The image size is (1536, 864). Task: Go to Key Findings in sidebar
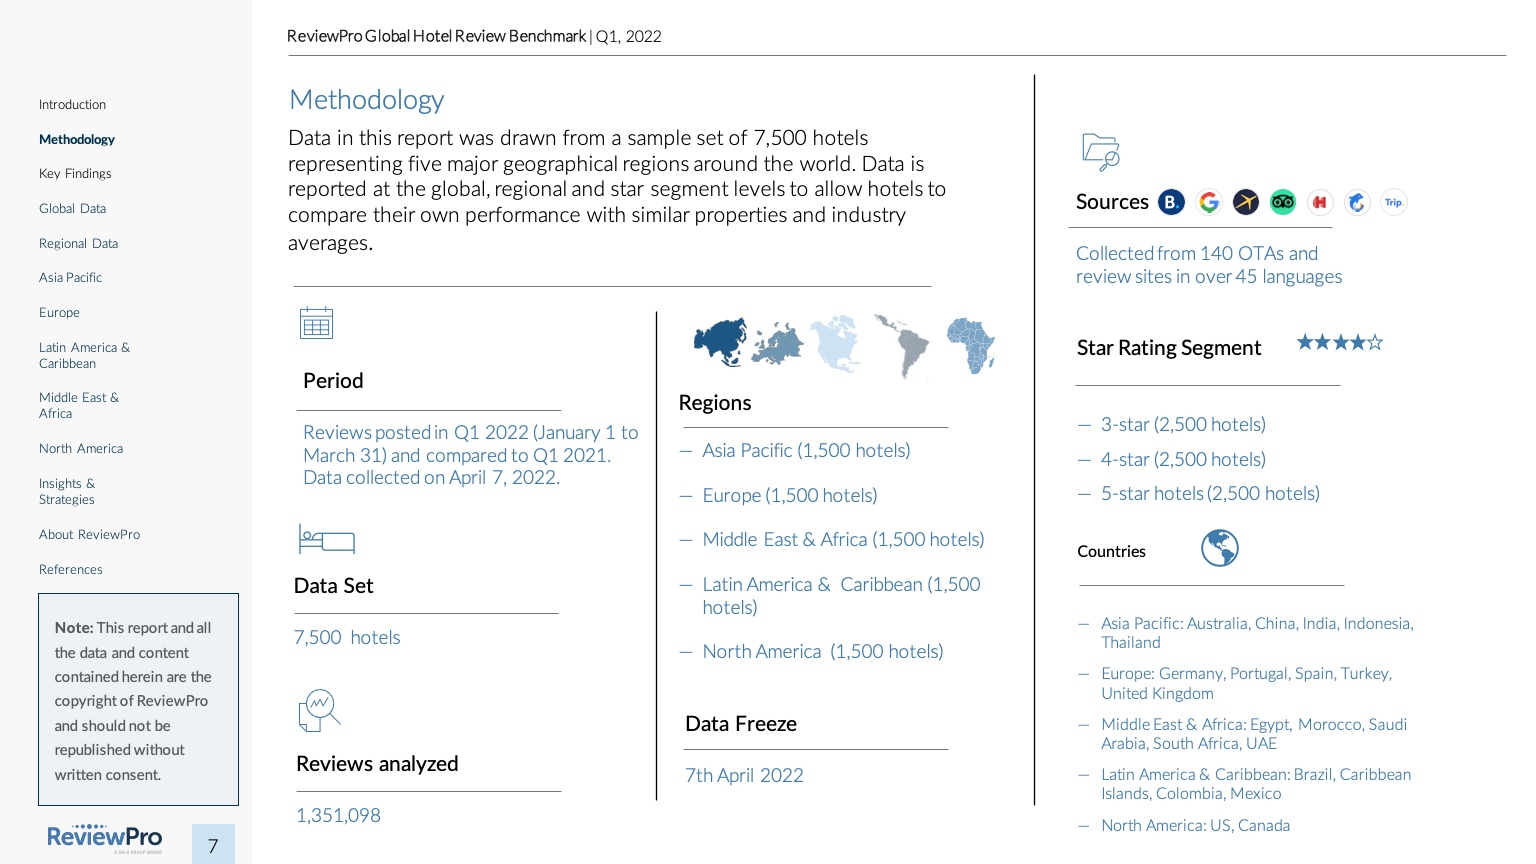click(x=75, y=174)
